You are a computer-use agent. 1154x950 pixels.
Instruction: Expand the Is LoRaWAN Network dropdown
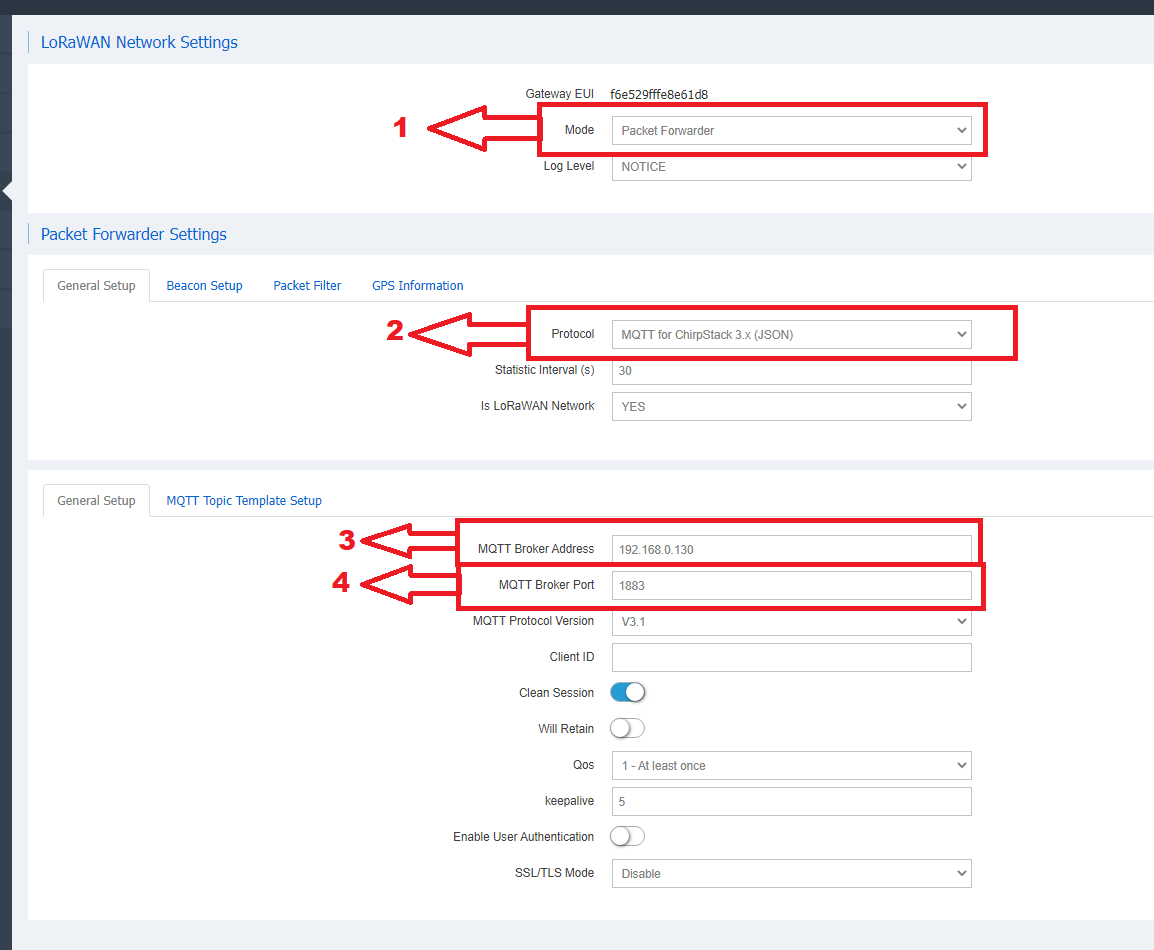(x=791, y=407)
